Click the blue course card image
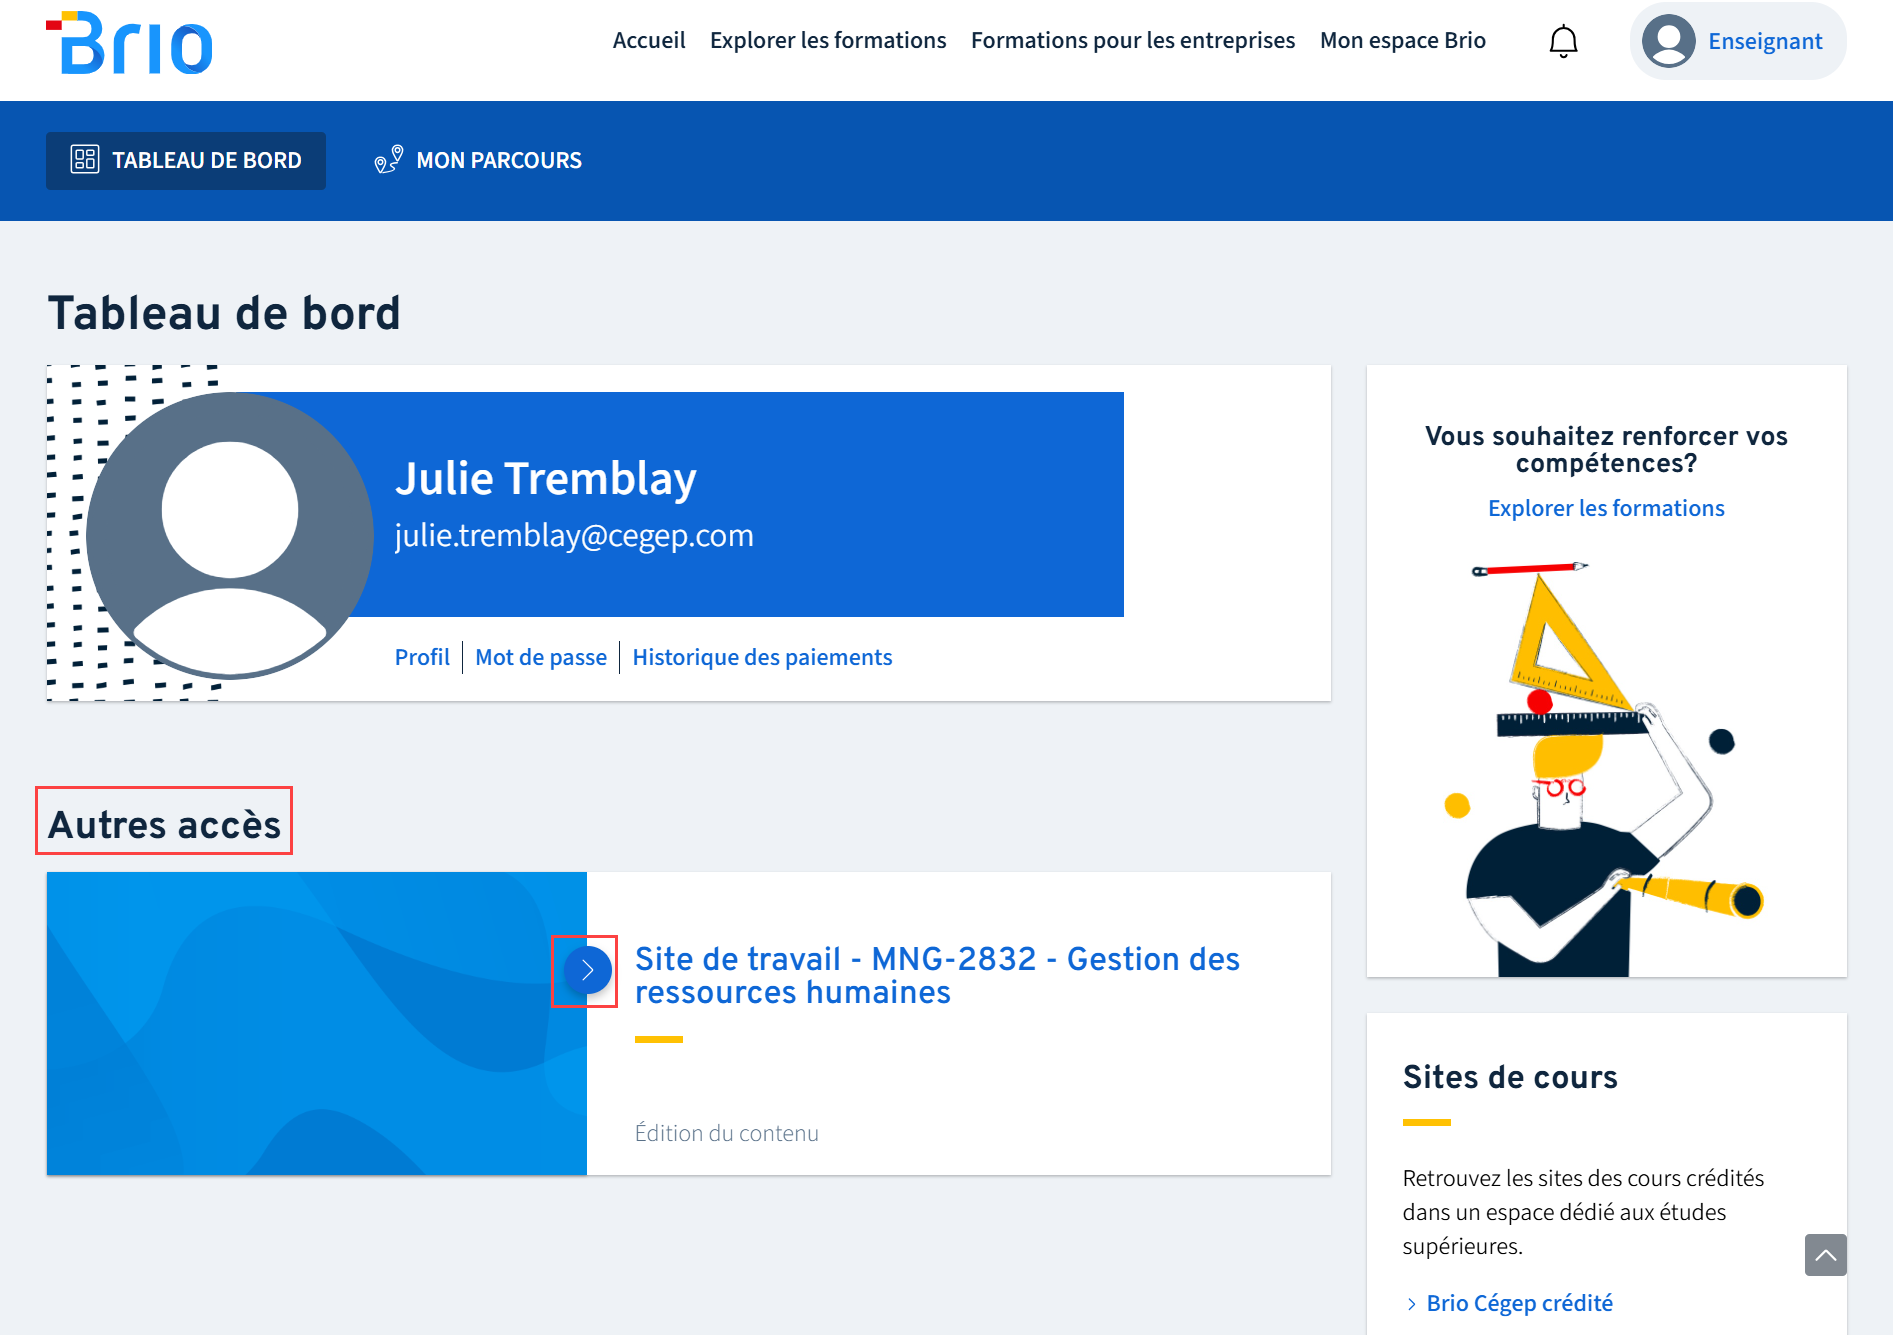The image size is (1893, 1335). pyautogui.click(x=316, y=1023)
